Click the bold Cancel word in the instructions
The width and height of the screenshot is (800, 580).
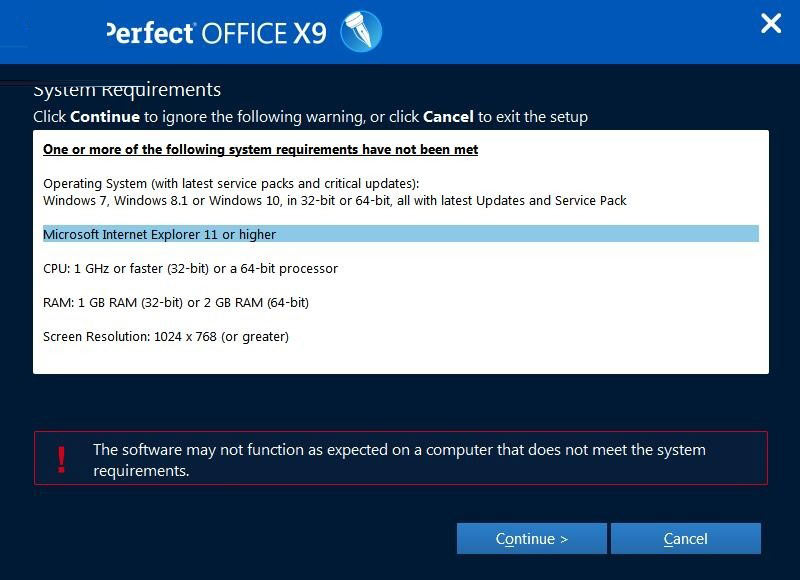(x=448, y=116)
